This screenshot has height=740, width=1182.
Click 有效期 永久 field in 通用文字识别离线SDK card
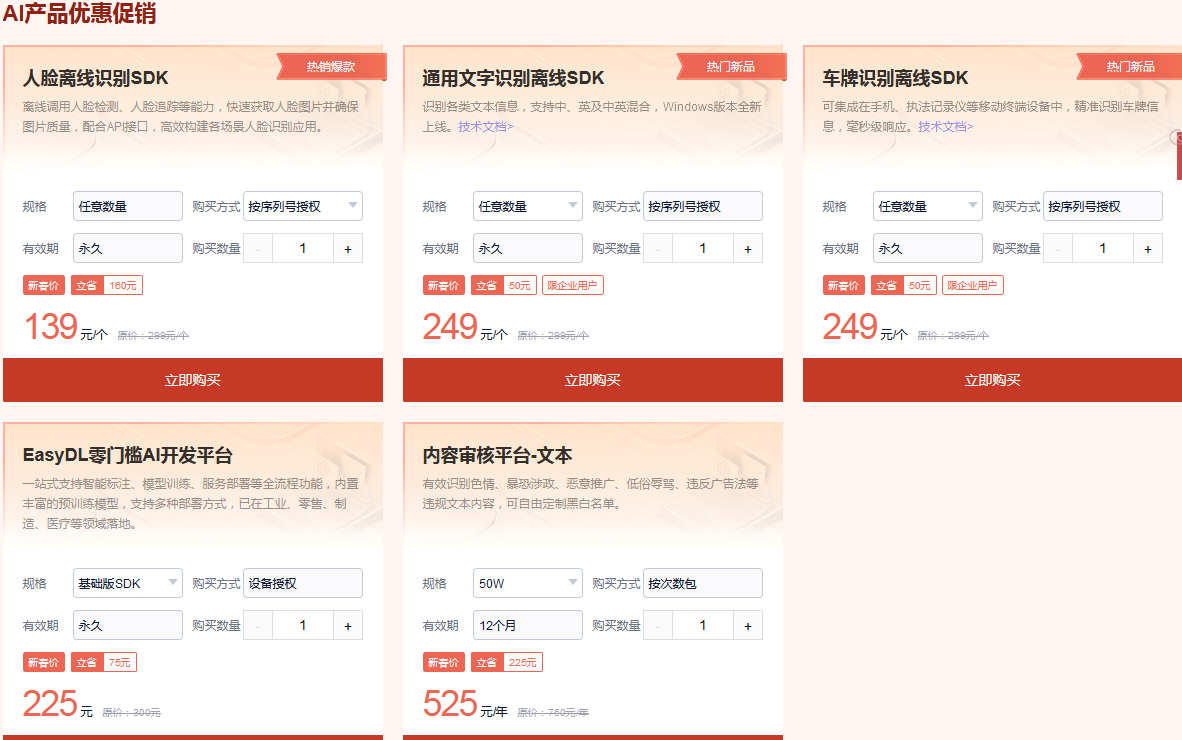tap(528, 248)
